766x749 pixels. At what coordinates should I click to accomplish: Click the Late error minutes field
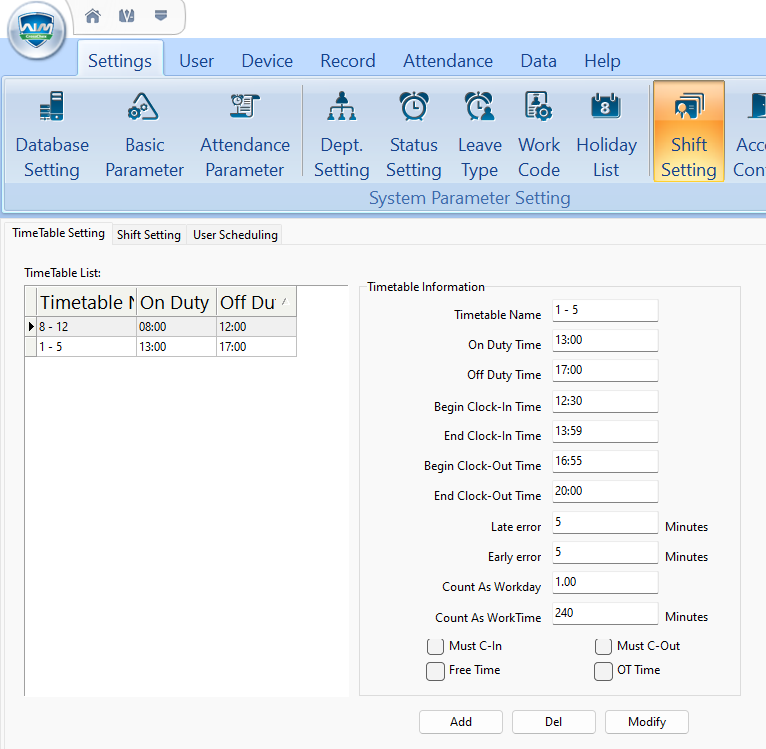click(x=605, y=523)
